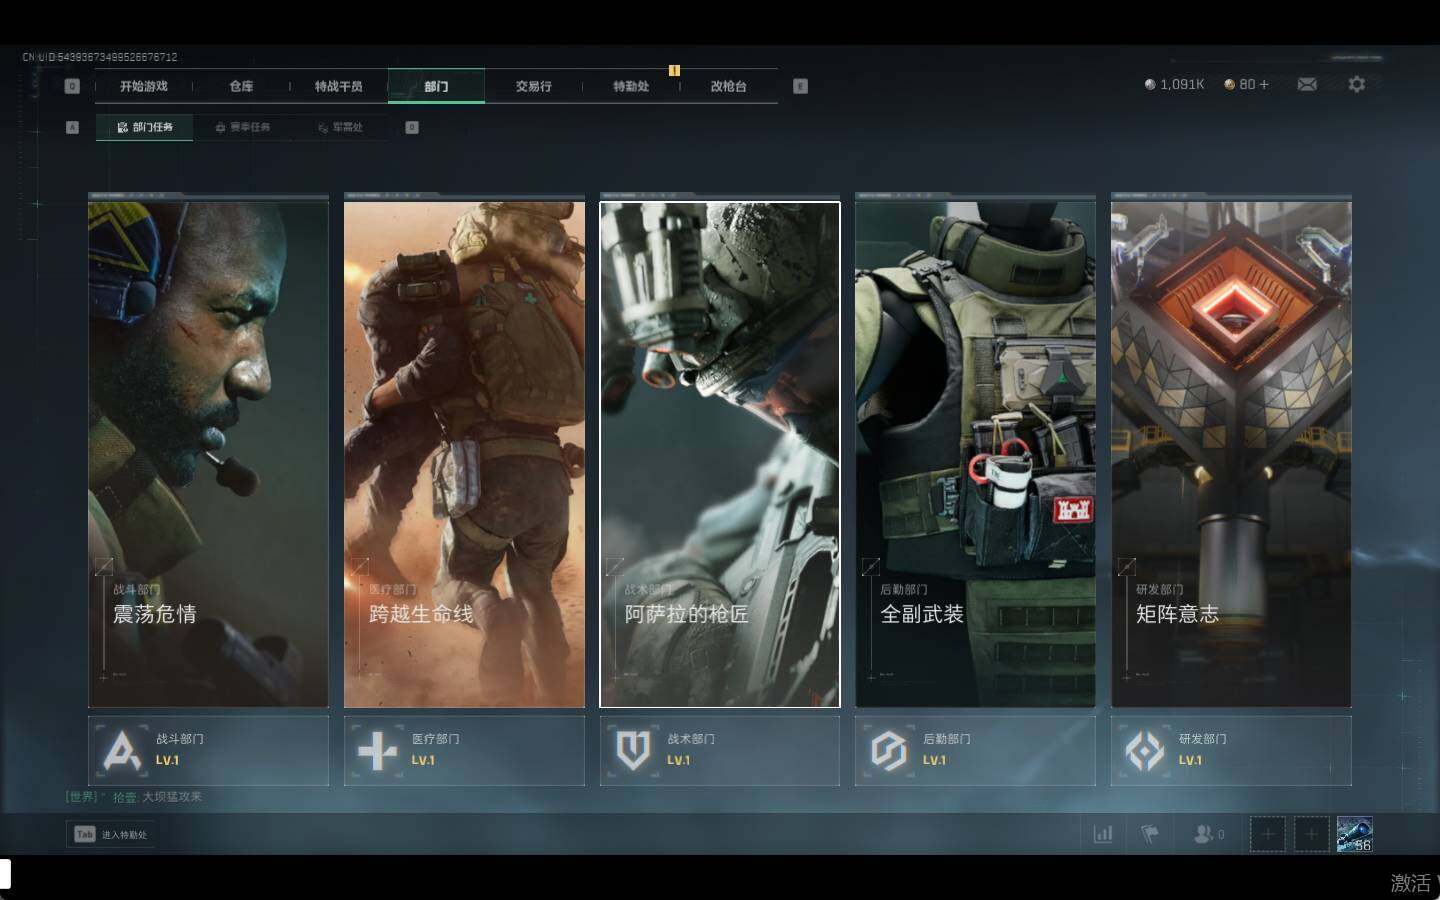
Task: Open the bar-chart statistics icon
Action: (x=1103, y=834)
